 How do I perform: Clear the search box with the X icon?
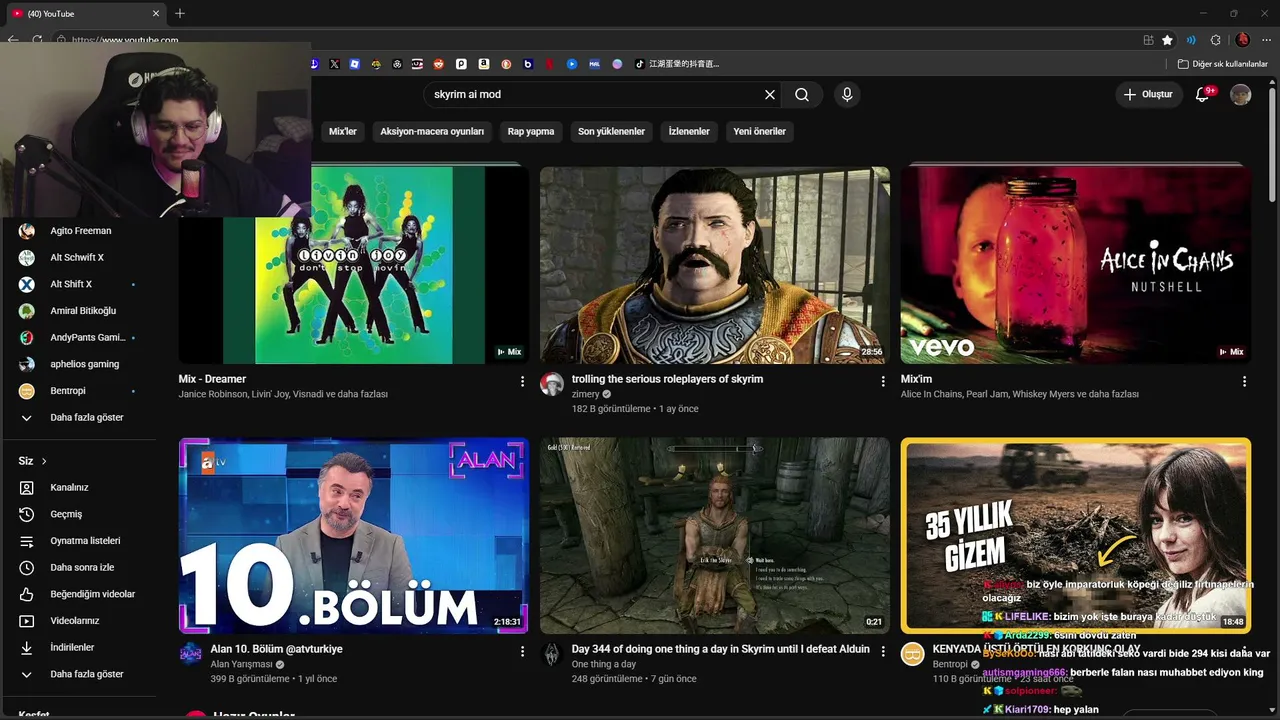[770, 95]
